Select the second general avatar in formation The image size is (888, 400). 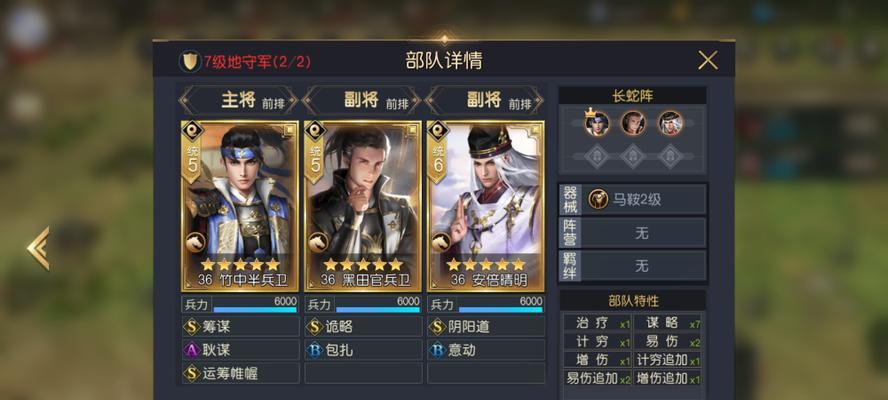(x=633, y=123)
